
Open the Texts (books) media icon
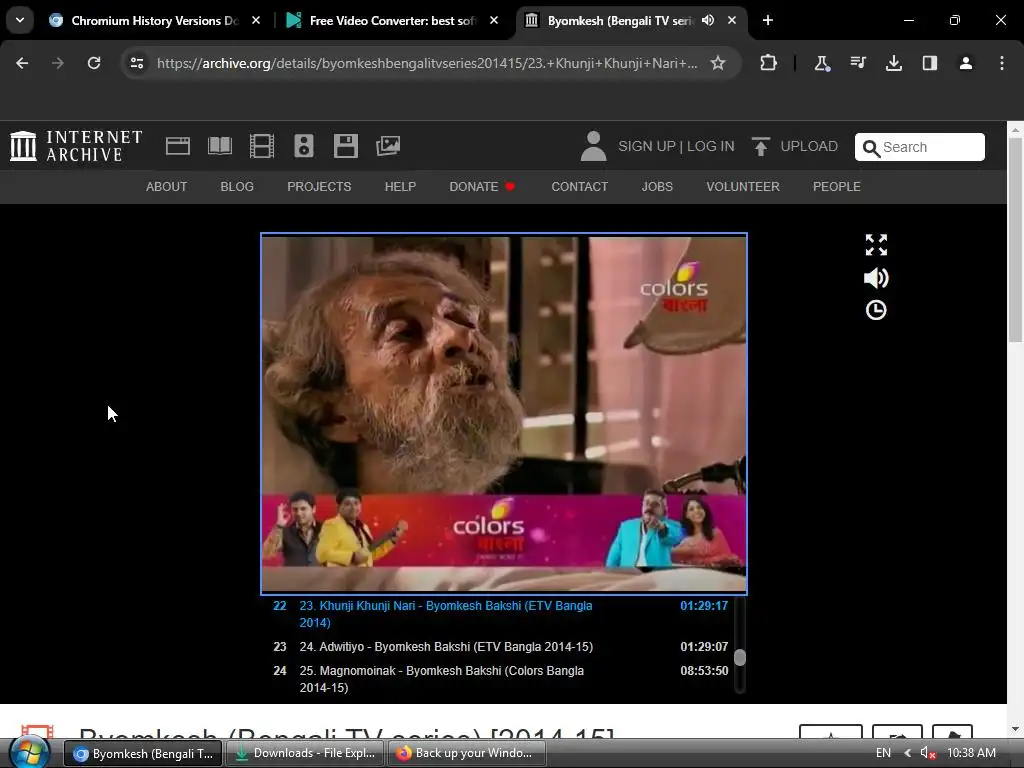[219, 146]
